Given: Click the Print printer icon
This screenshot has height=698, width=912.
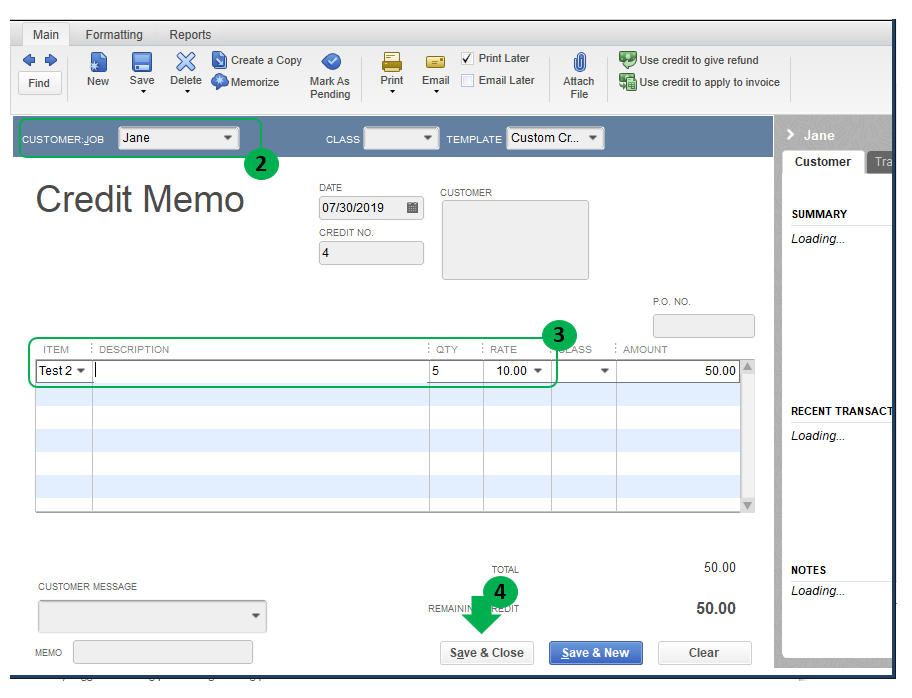Looking at the screenshot, I should tap(392, 62).
